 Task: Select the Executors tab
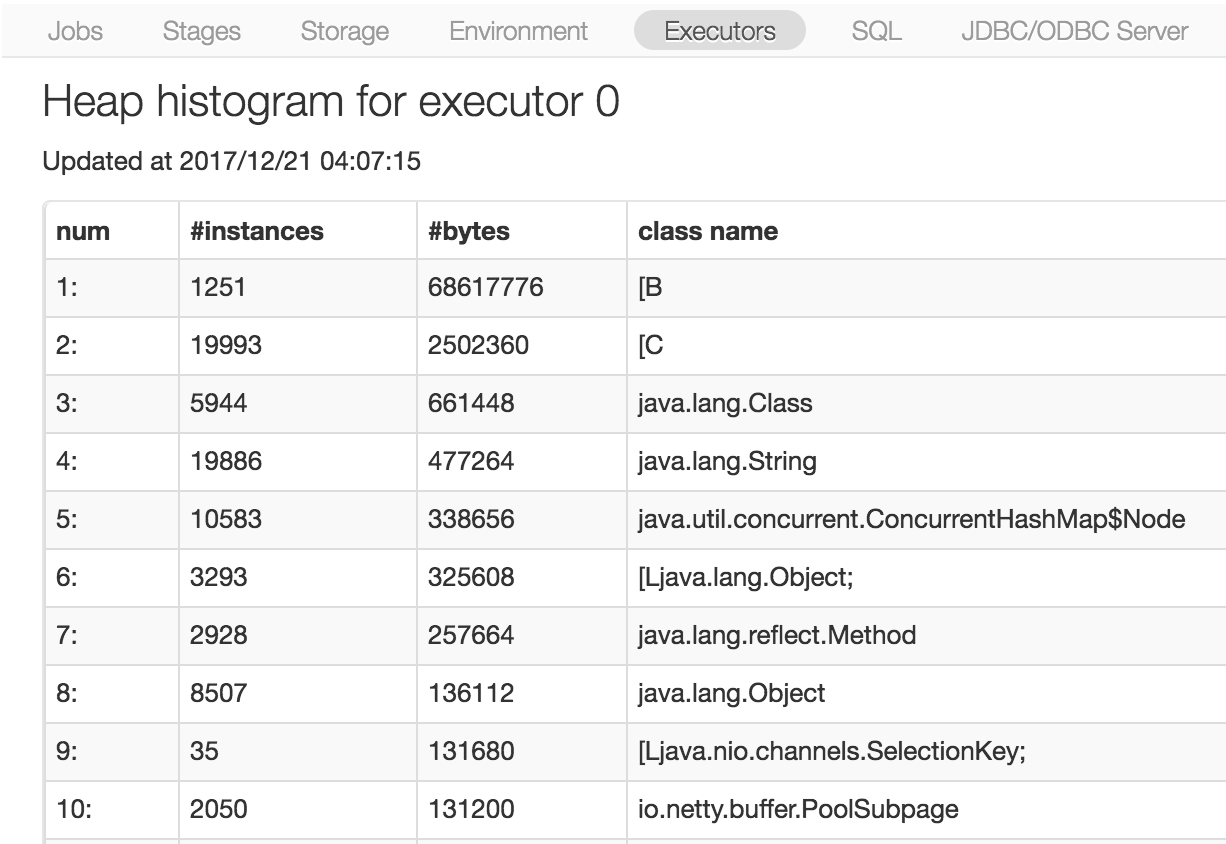coord(719,31)
